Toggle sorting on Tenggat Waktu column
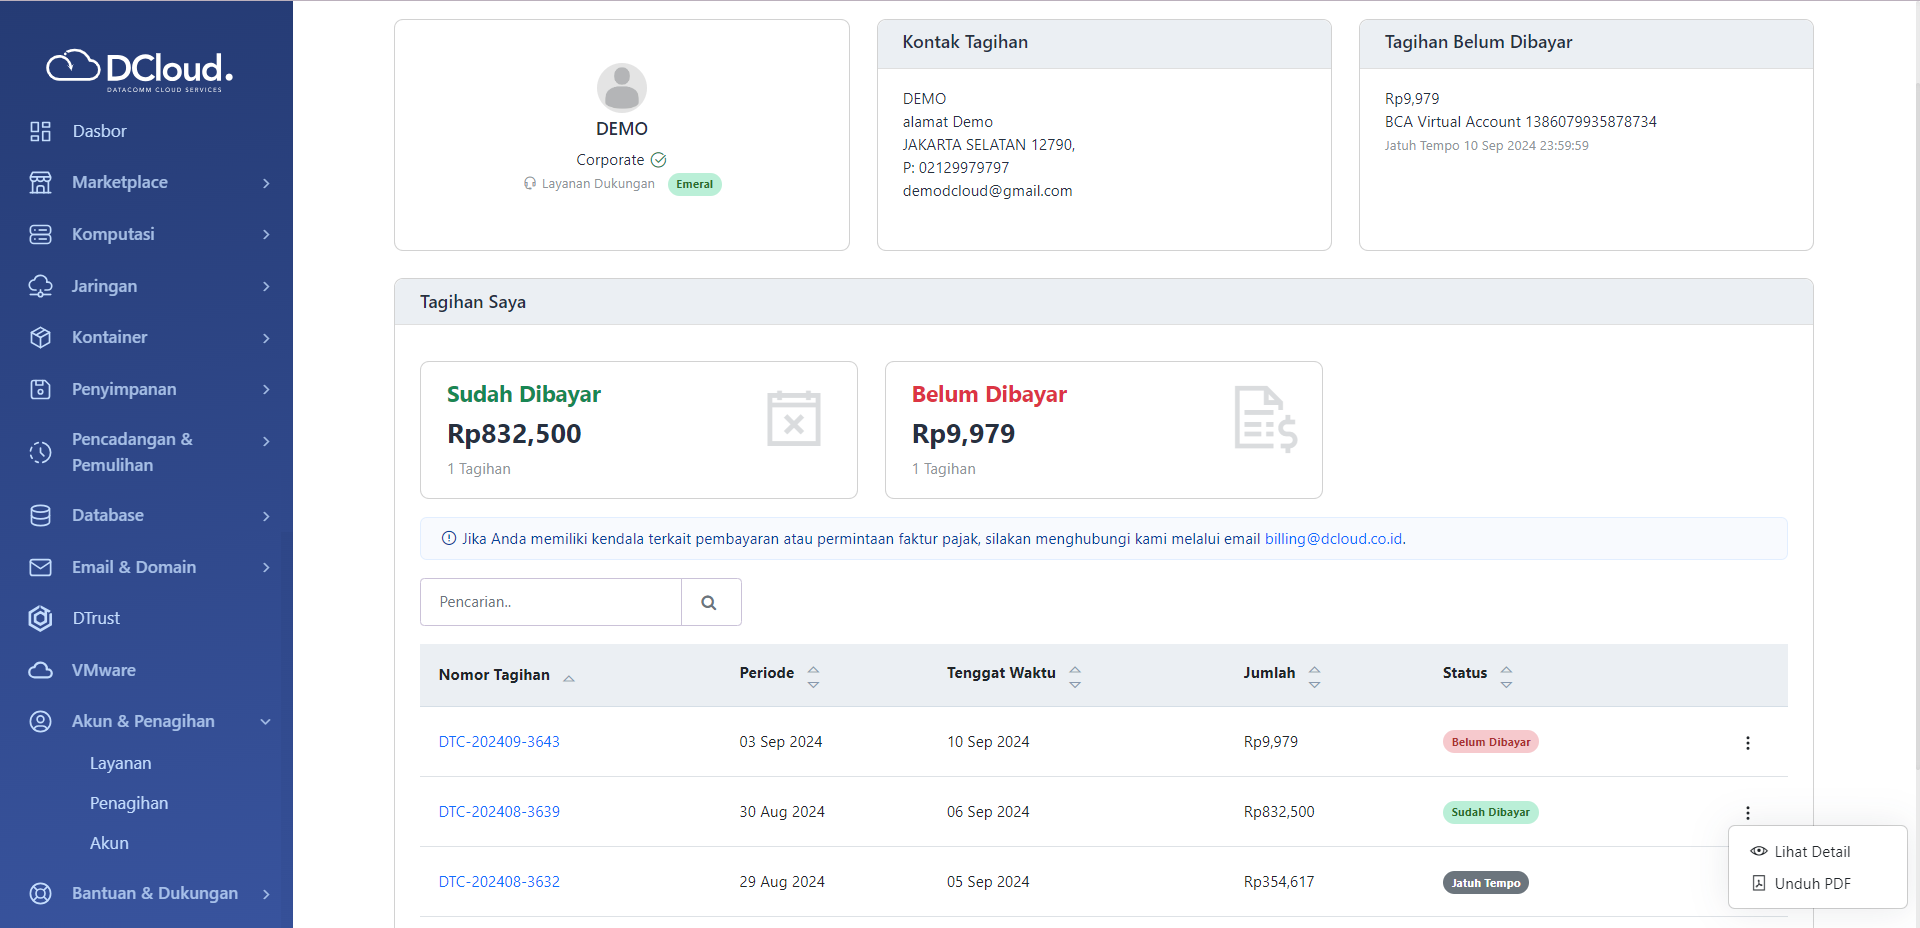Screen dimensions: 1920x928 [1074, 677]
